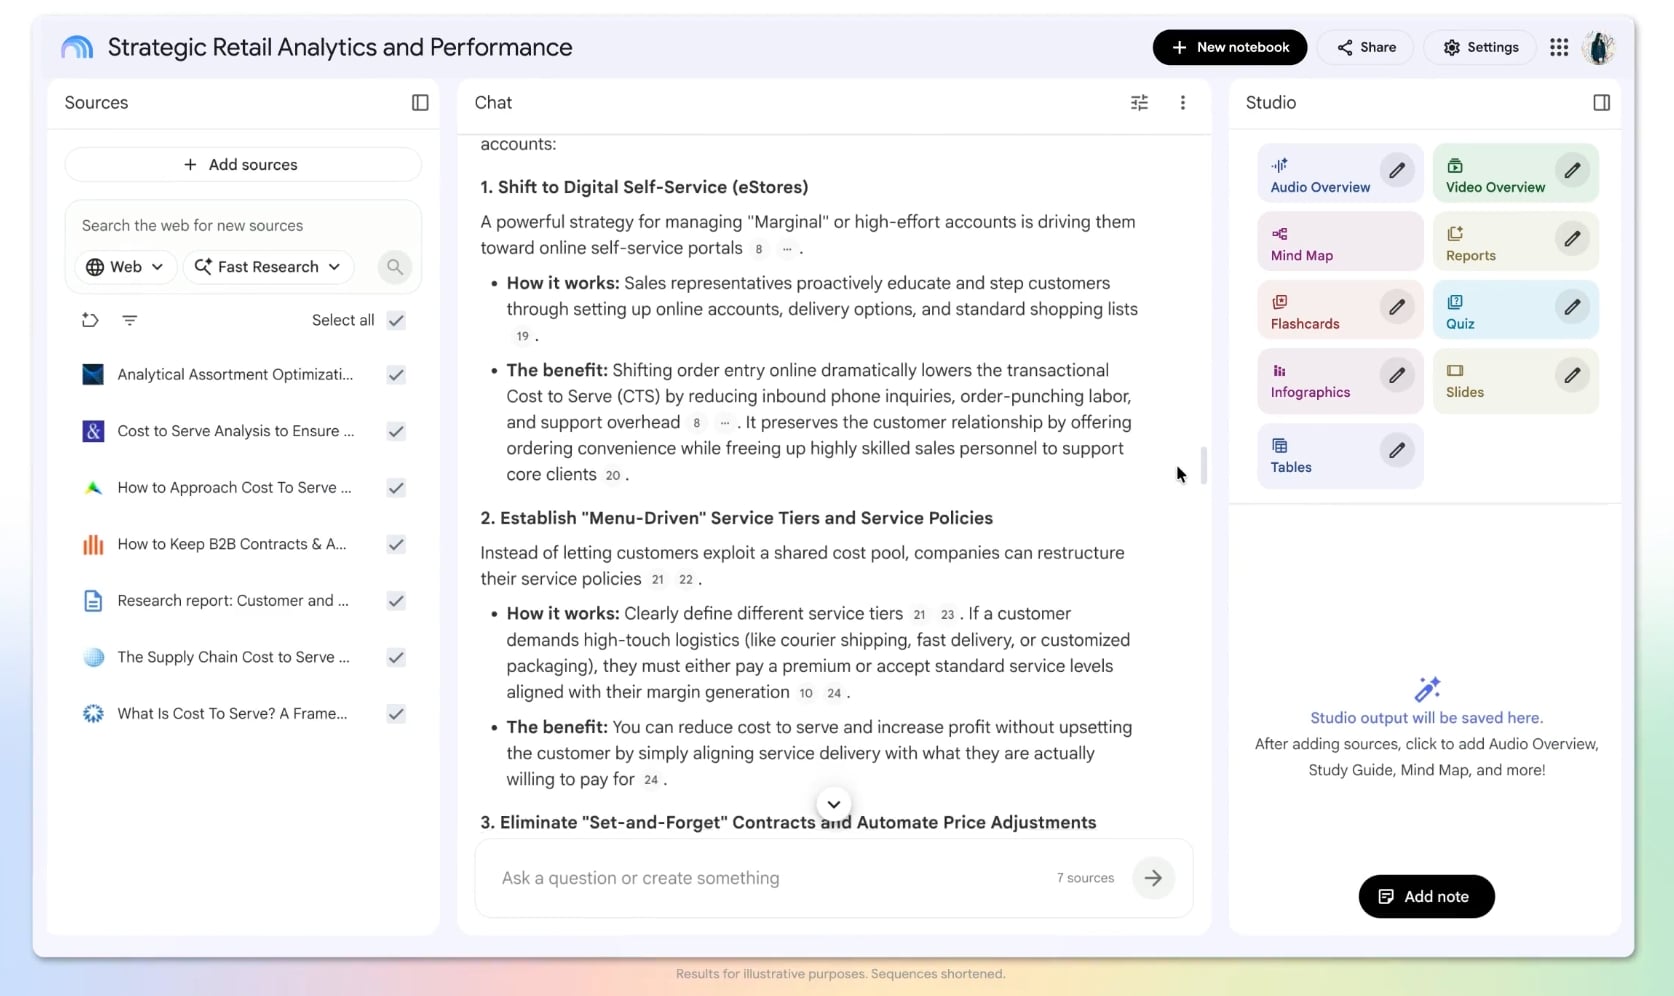The height and width of the screenshot is (996, 1674).
Task: Click the 7 sources indicator
Action: click(1085, 878)
